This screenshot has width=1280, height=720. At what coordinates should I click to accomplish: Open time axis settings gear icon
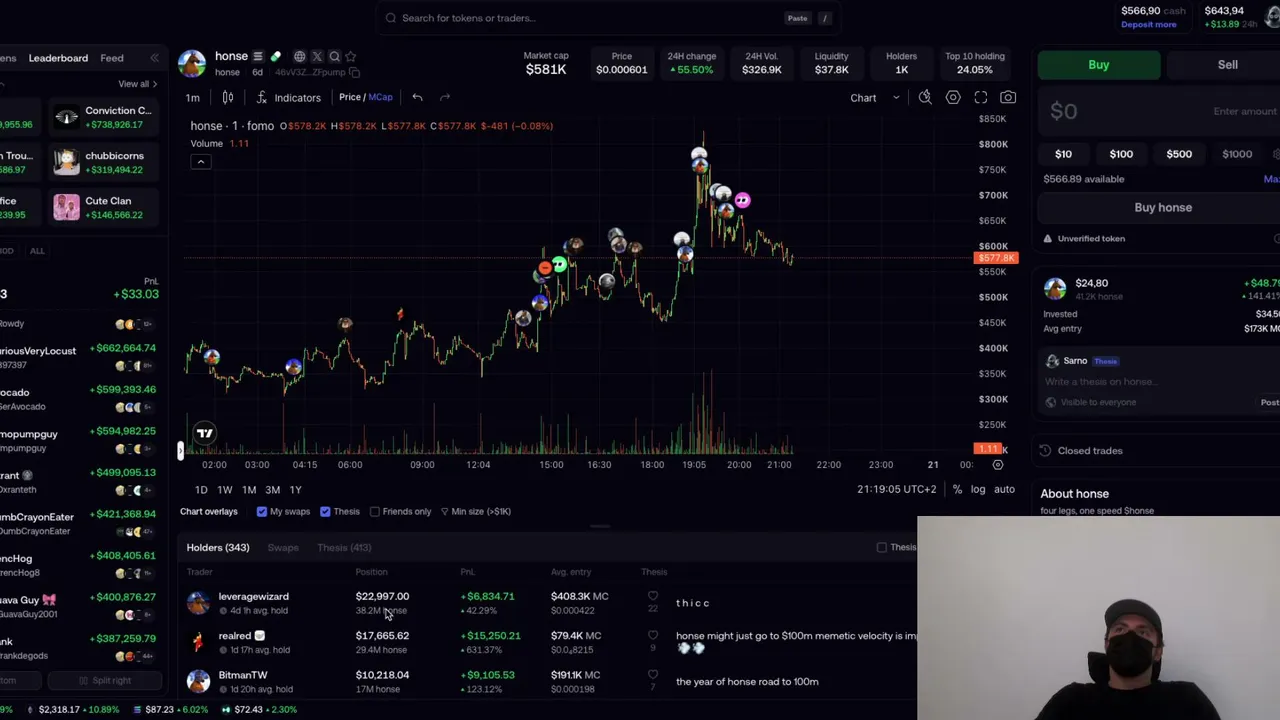point(997,464)
